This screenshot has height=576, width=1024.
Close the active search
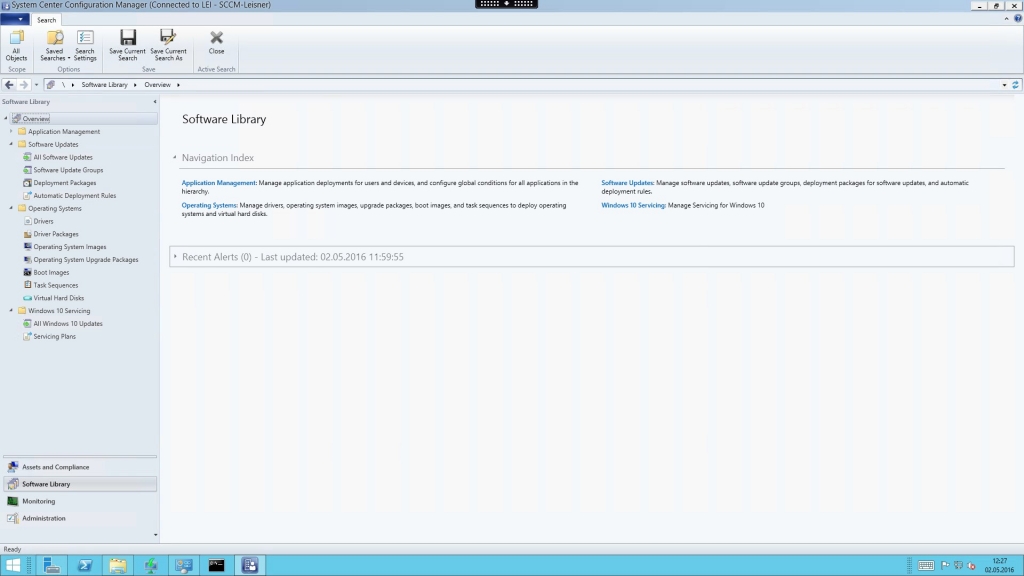point(216,42)
